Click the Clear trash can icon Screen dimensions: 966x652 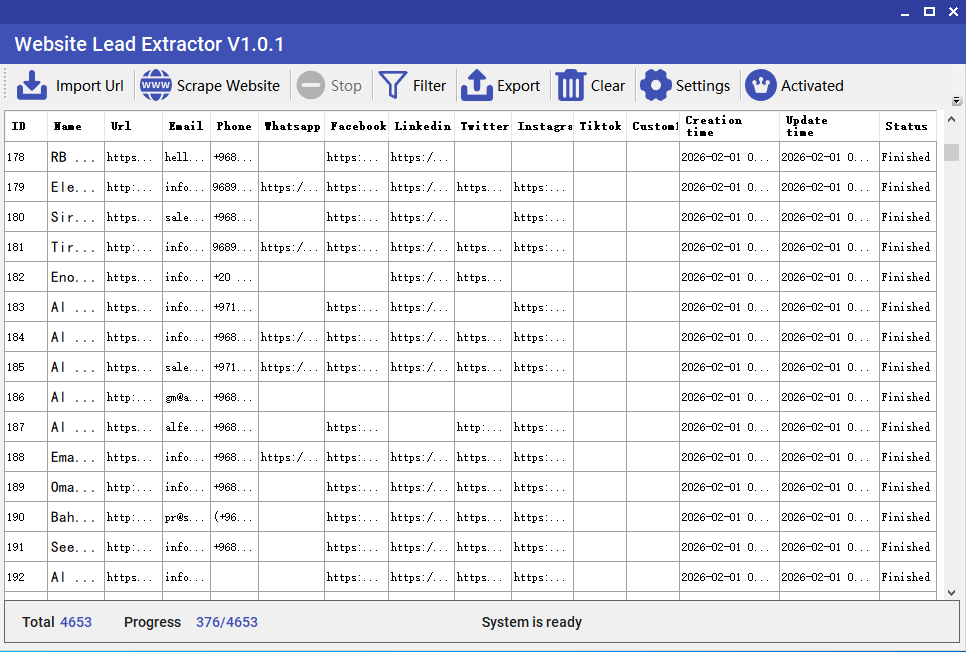(x=570, y=86)
